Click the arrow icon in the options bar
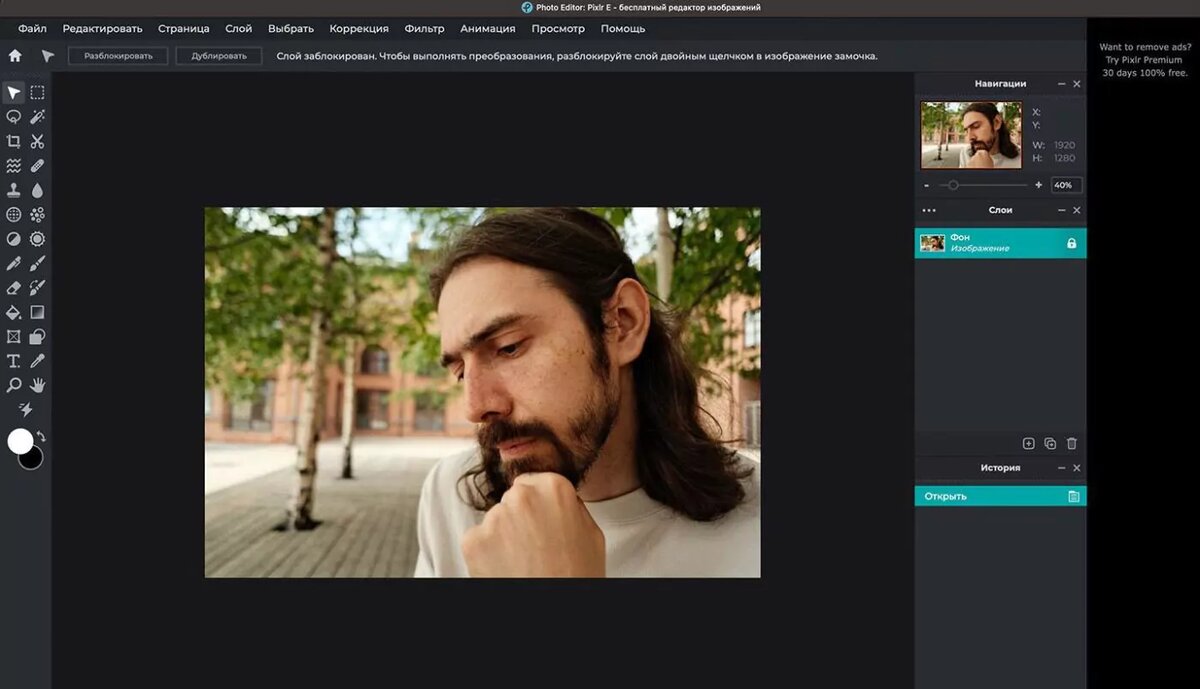This screenshot has width=1200, height=689. click(47, 56)
